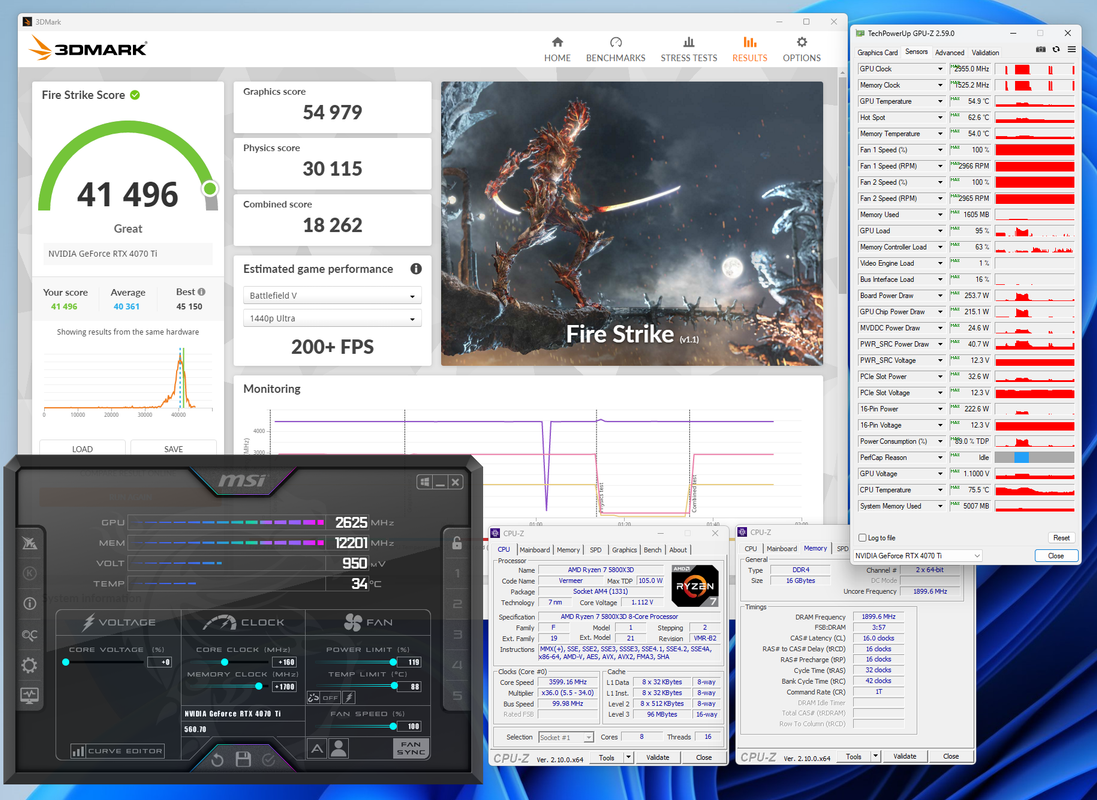Adjust the Memory Clock slider handle

[258, 687]
